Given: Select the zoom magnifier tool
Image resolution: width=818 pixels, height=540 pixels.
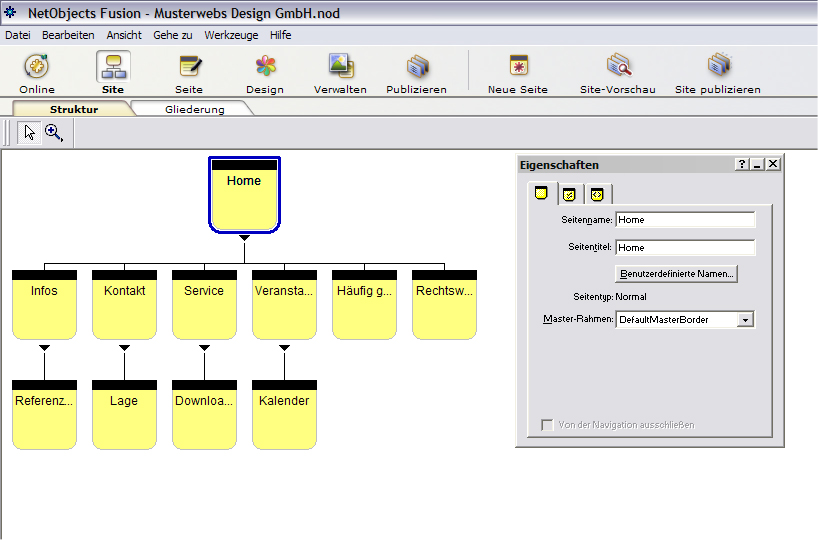Looking at the screenshot, I should [54, 133].
